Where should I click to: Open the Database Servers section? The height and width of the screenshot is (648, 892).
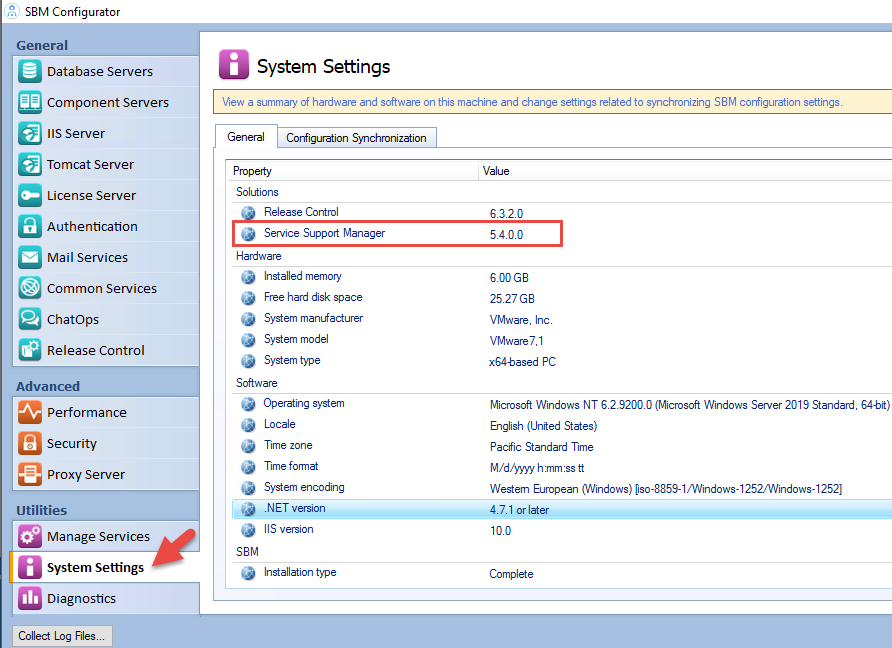pos(106,71)
